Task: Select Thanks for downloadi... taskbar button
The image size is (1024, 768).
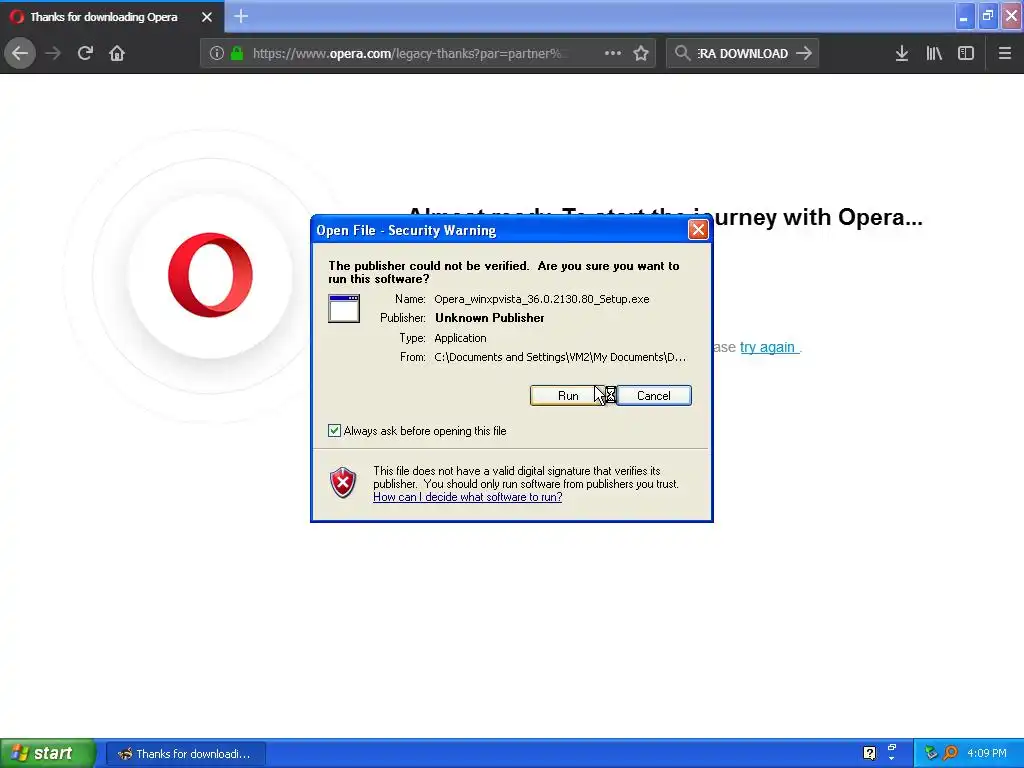Action: 186,754
